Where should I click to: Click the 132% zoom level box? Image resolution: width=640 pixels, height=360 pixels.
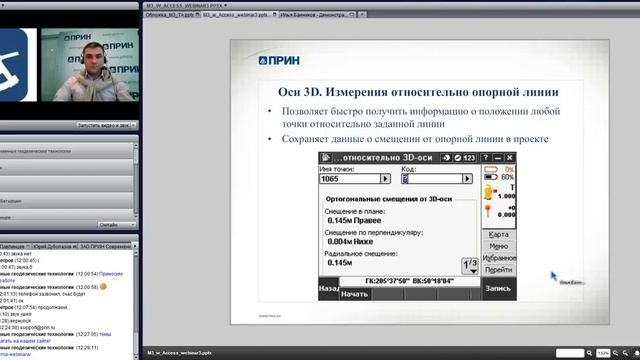pyautogui.click(x=603, y=353)
